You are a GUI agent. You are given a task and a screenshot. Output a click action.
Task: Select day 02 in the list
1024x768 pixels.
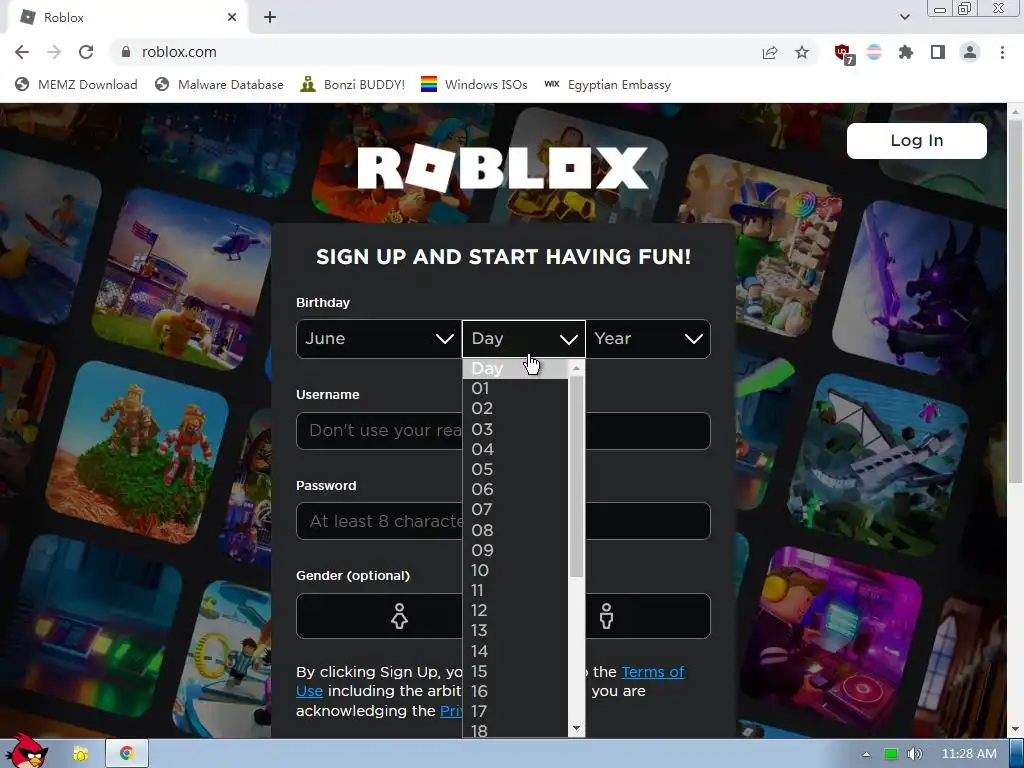pos(515,409)
